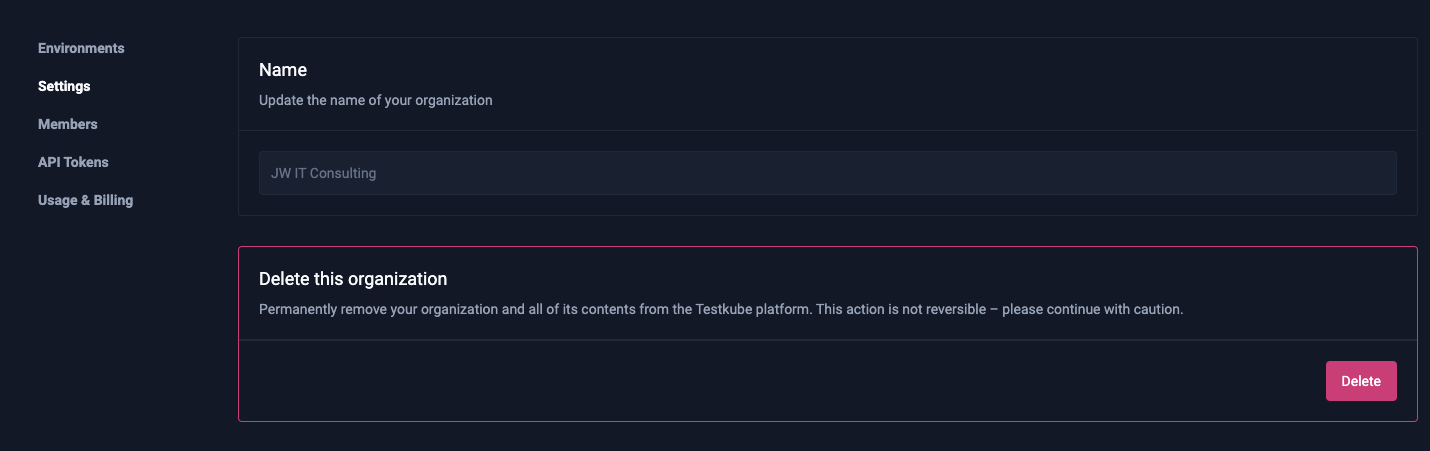Open the Environments section
The image size is (1430, 451).
pos(81,48)
